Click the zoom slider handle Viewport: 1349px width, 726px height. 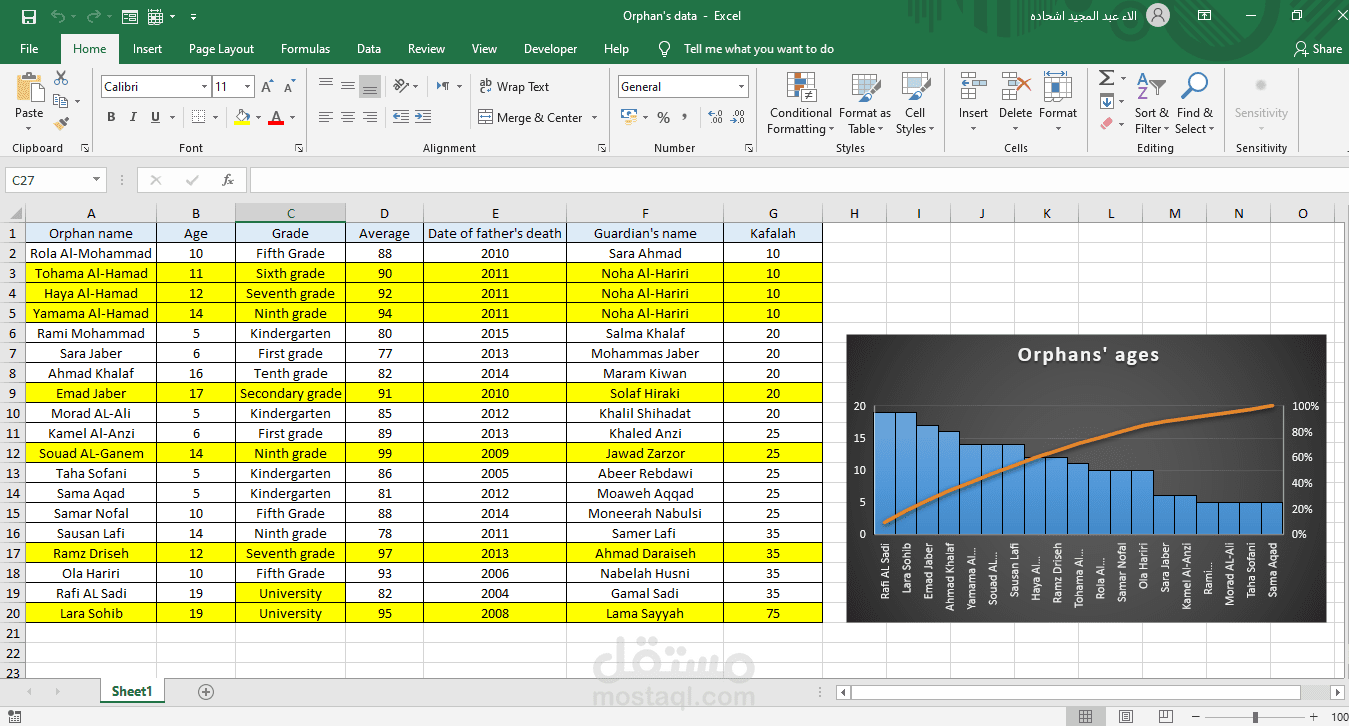pos(1256,716)
